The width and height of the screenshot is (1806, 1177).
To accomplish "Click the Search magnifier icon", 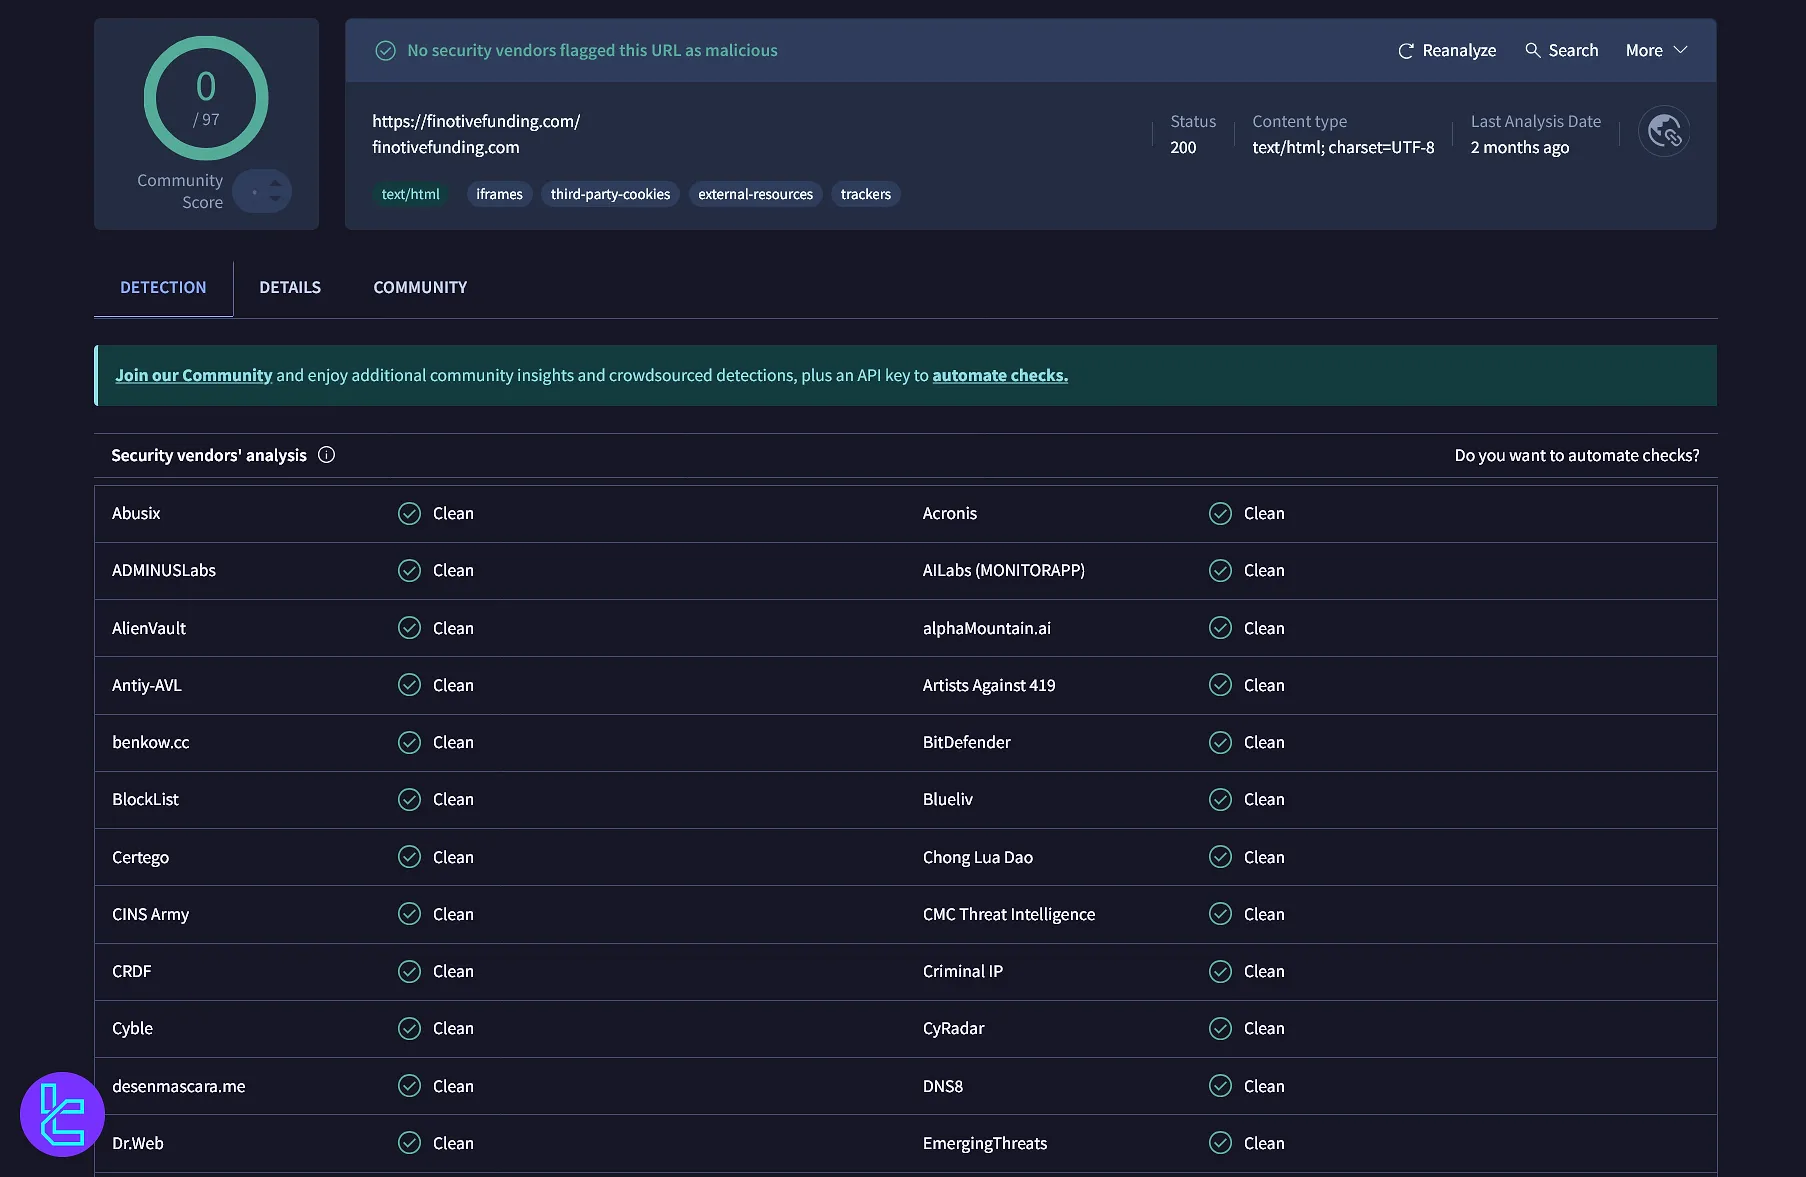I will pyautogui.click(x=1532, y=50).
